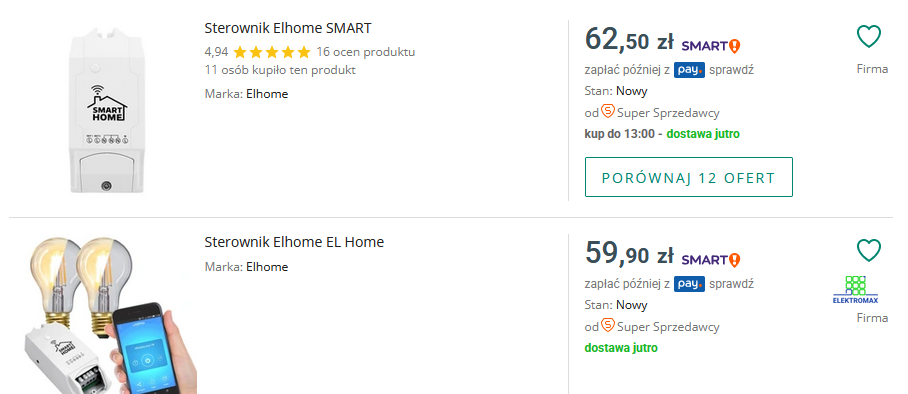Click the five-star rating of Elhome SMART
Screen dimensions: 908x394
(x=272, y=53)
